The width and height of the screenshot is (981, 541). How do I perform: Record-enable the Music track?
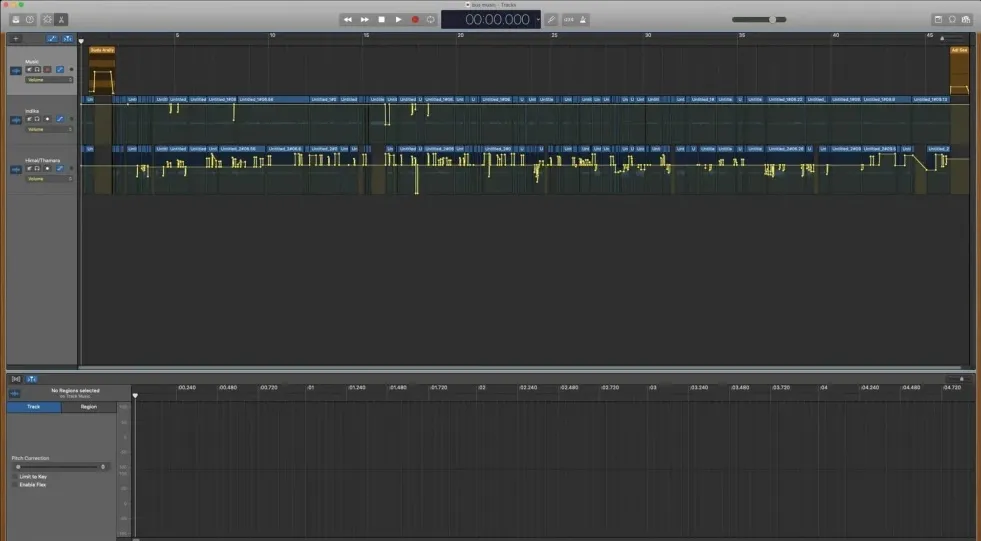click(47, 69)
